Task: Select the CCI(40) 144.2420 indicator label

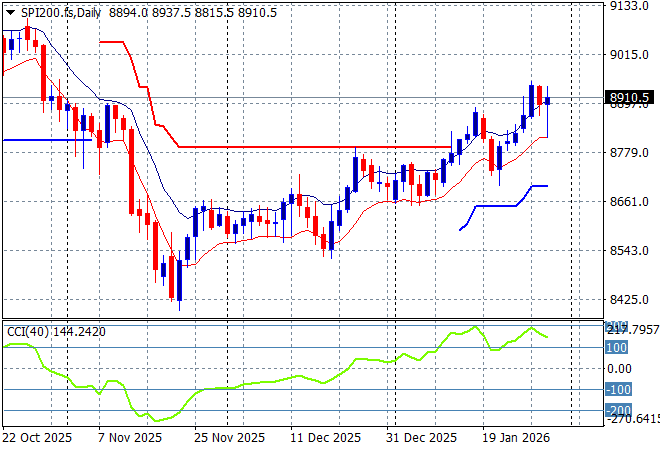Action: point(56,332)
